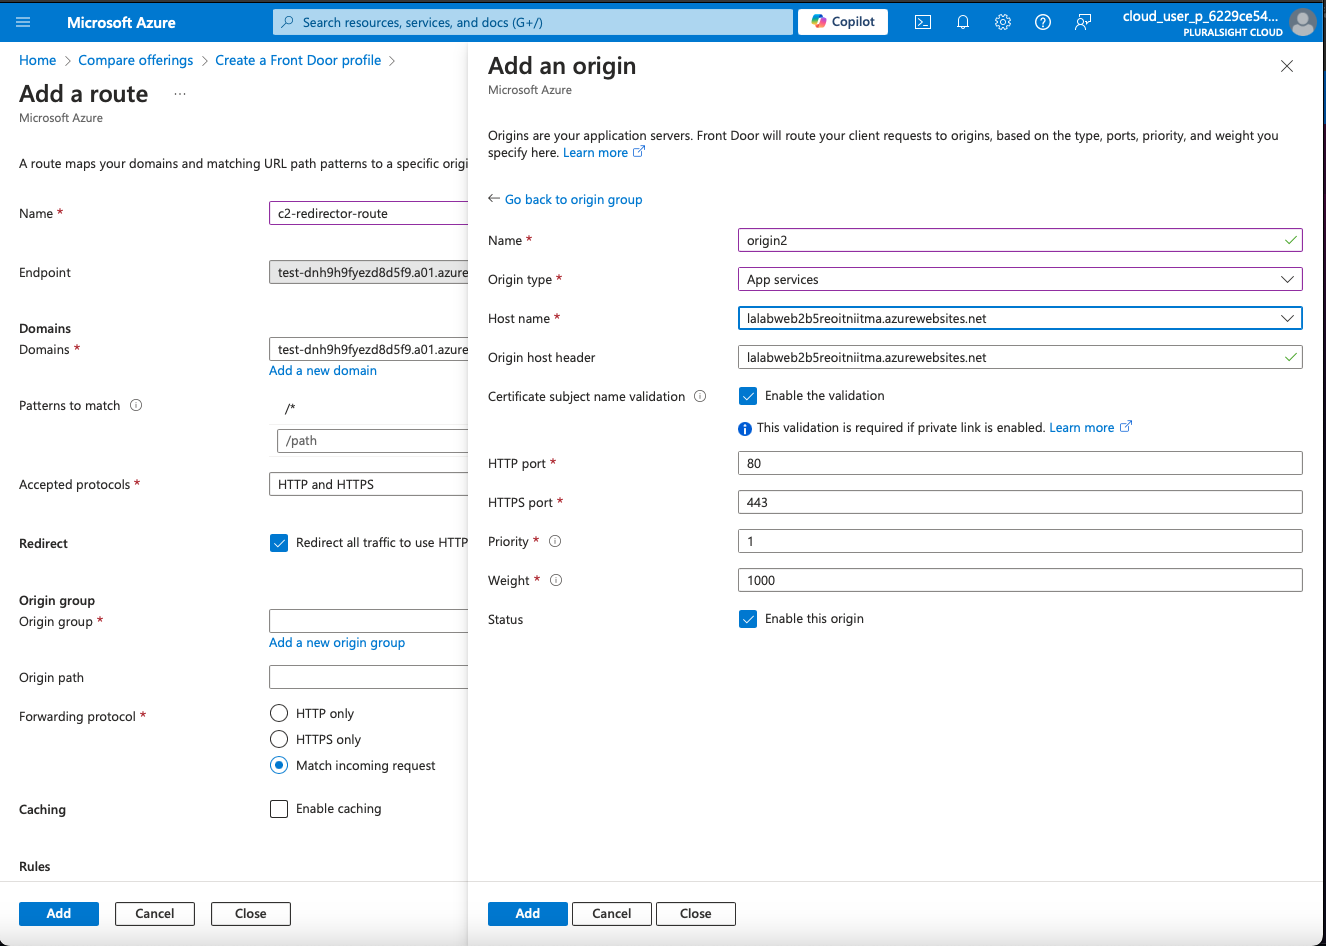The height and width of the screenshot is (946, 1326).
Task: Click the Weight input field
Action: (x=1020, y=580)
